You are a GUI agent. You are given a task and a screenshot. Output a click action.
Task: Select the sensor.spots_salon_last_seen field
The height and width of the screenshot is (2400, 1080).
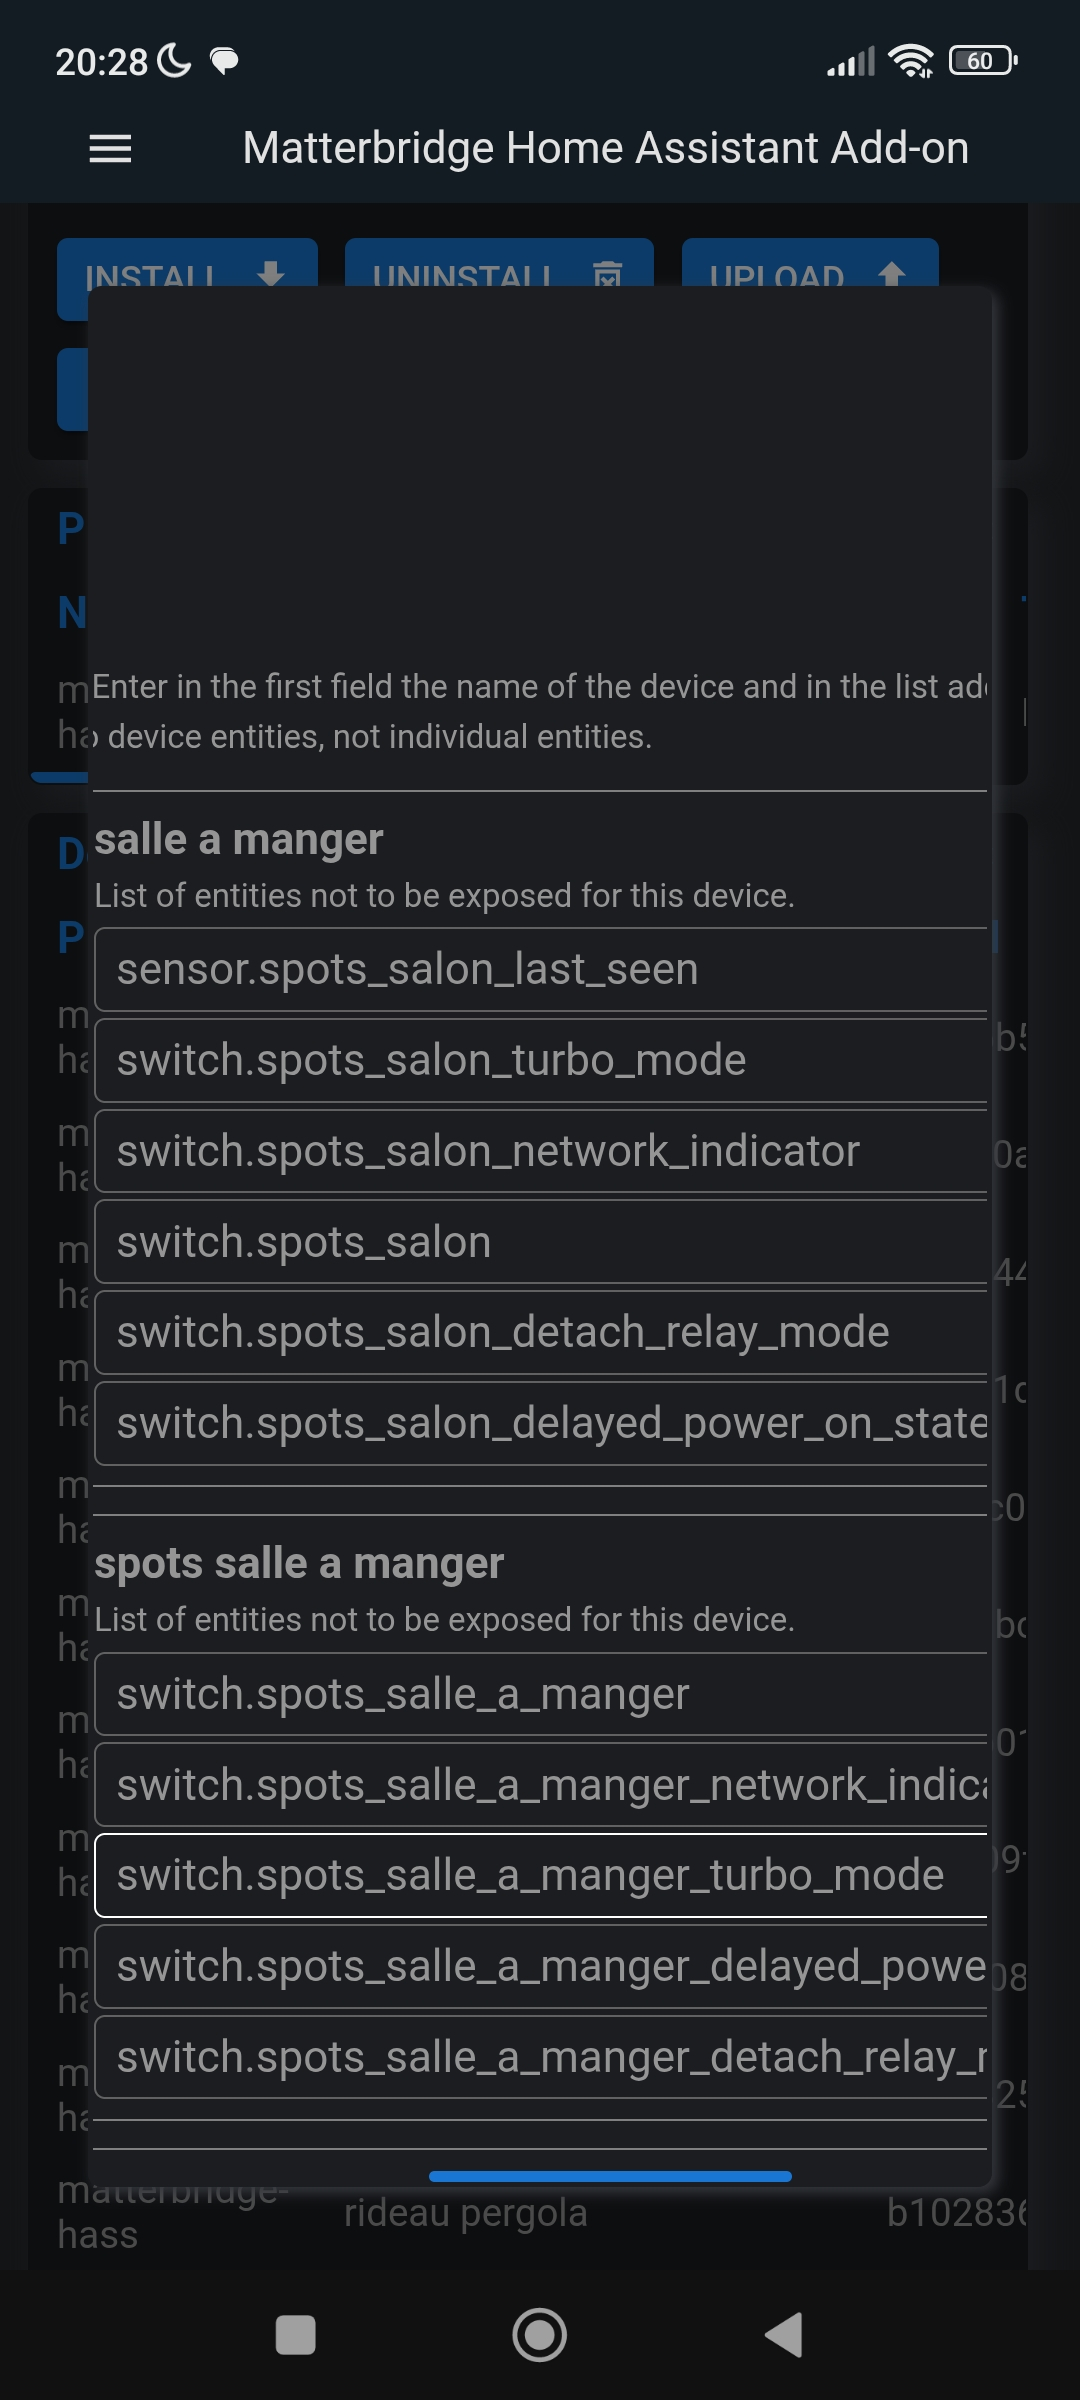click(x=540, y=970)
